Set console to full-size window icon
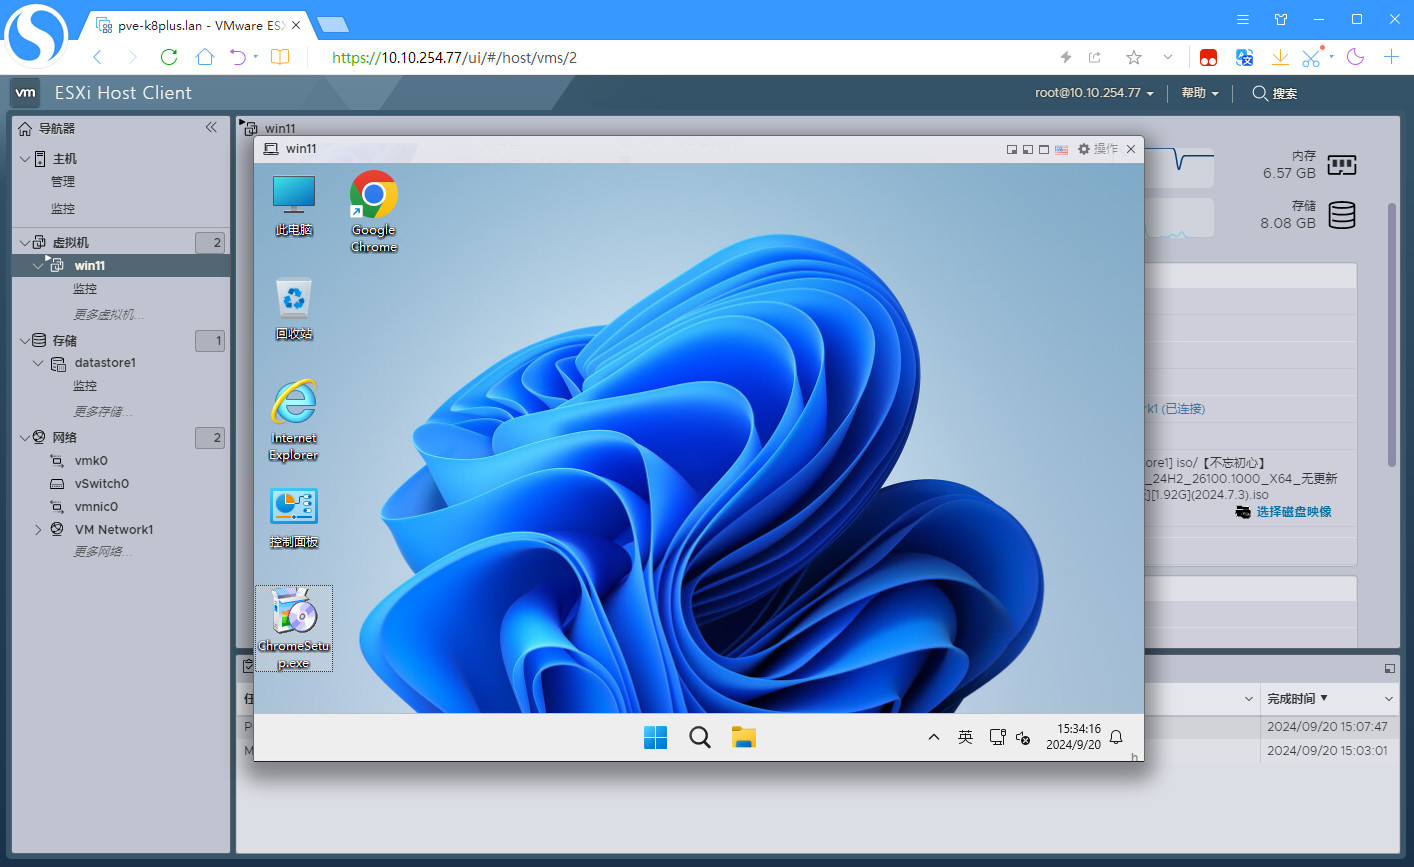Screen dimensions: 1414x867 tap(1044, 149)
